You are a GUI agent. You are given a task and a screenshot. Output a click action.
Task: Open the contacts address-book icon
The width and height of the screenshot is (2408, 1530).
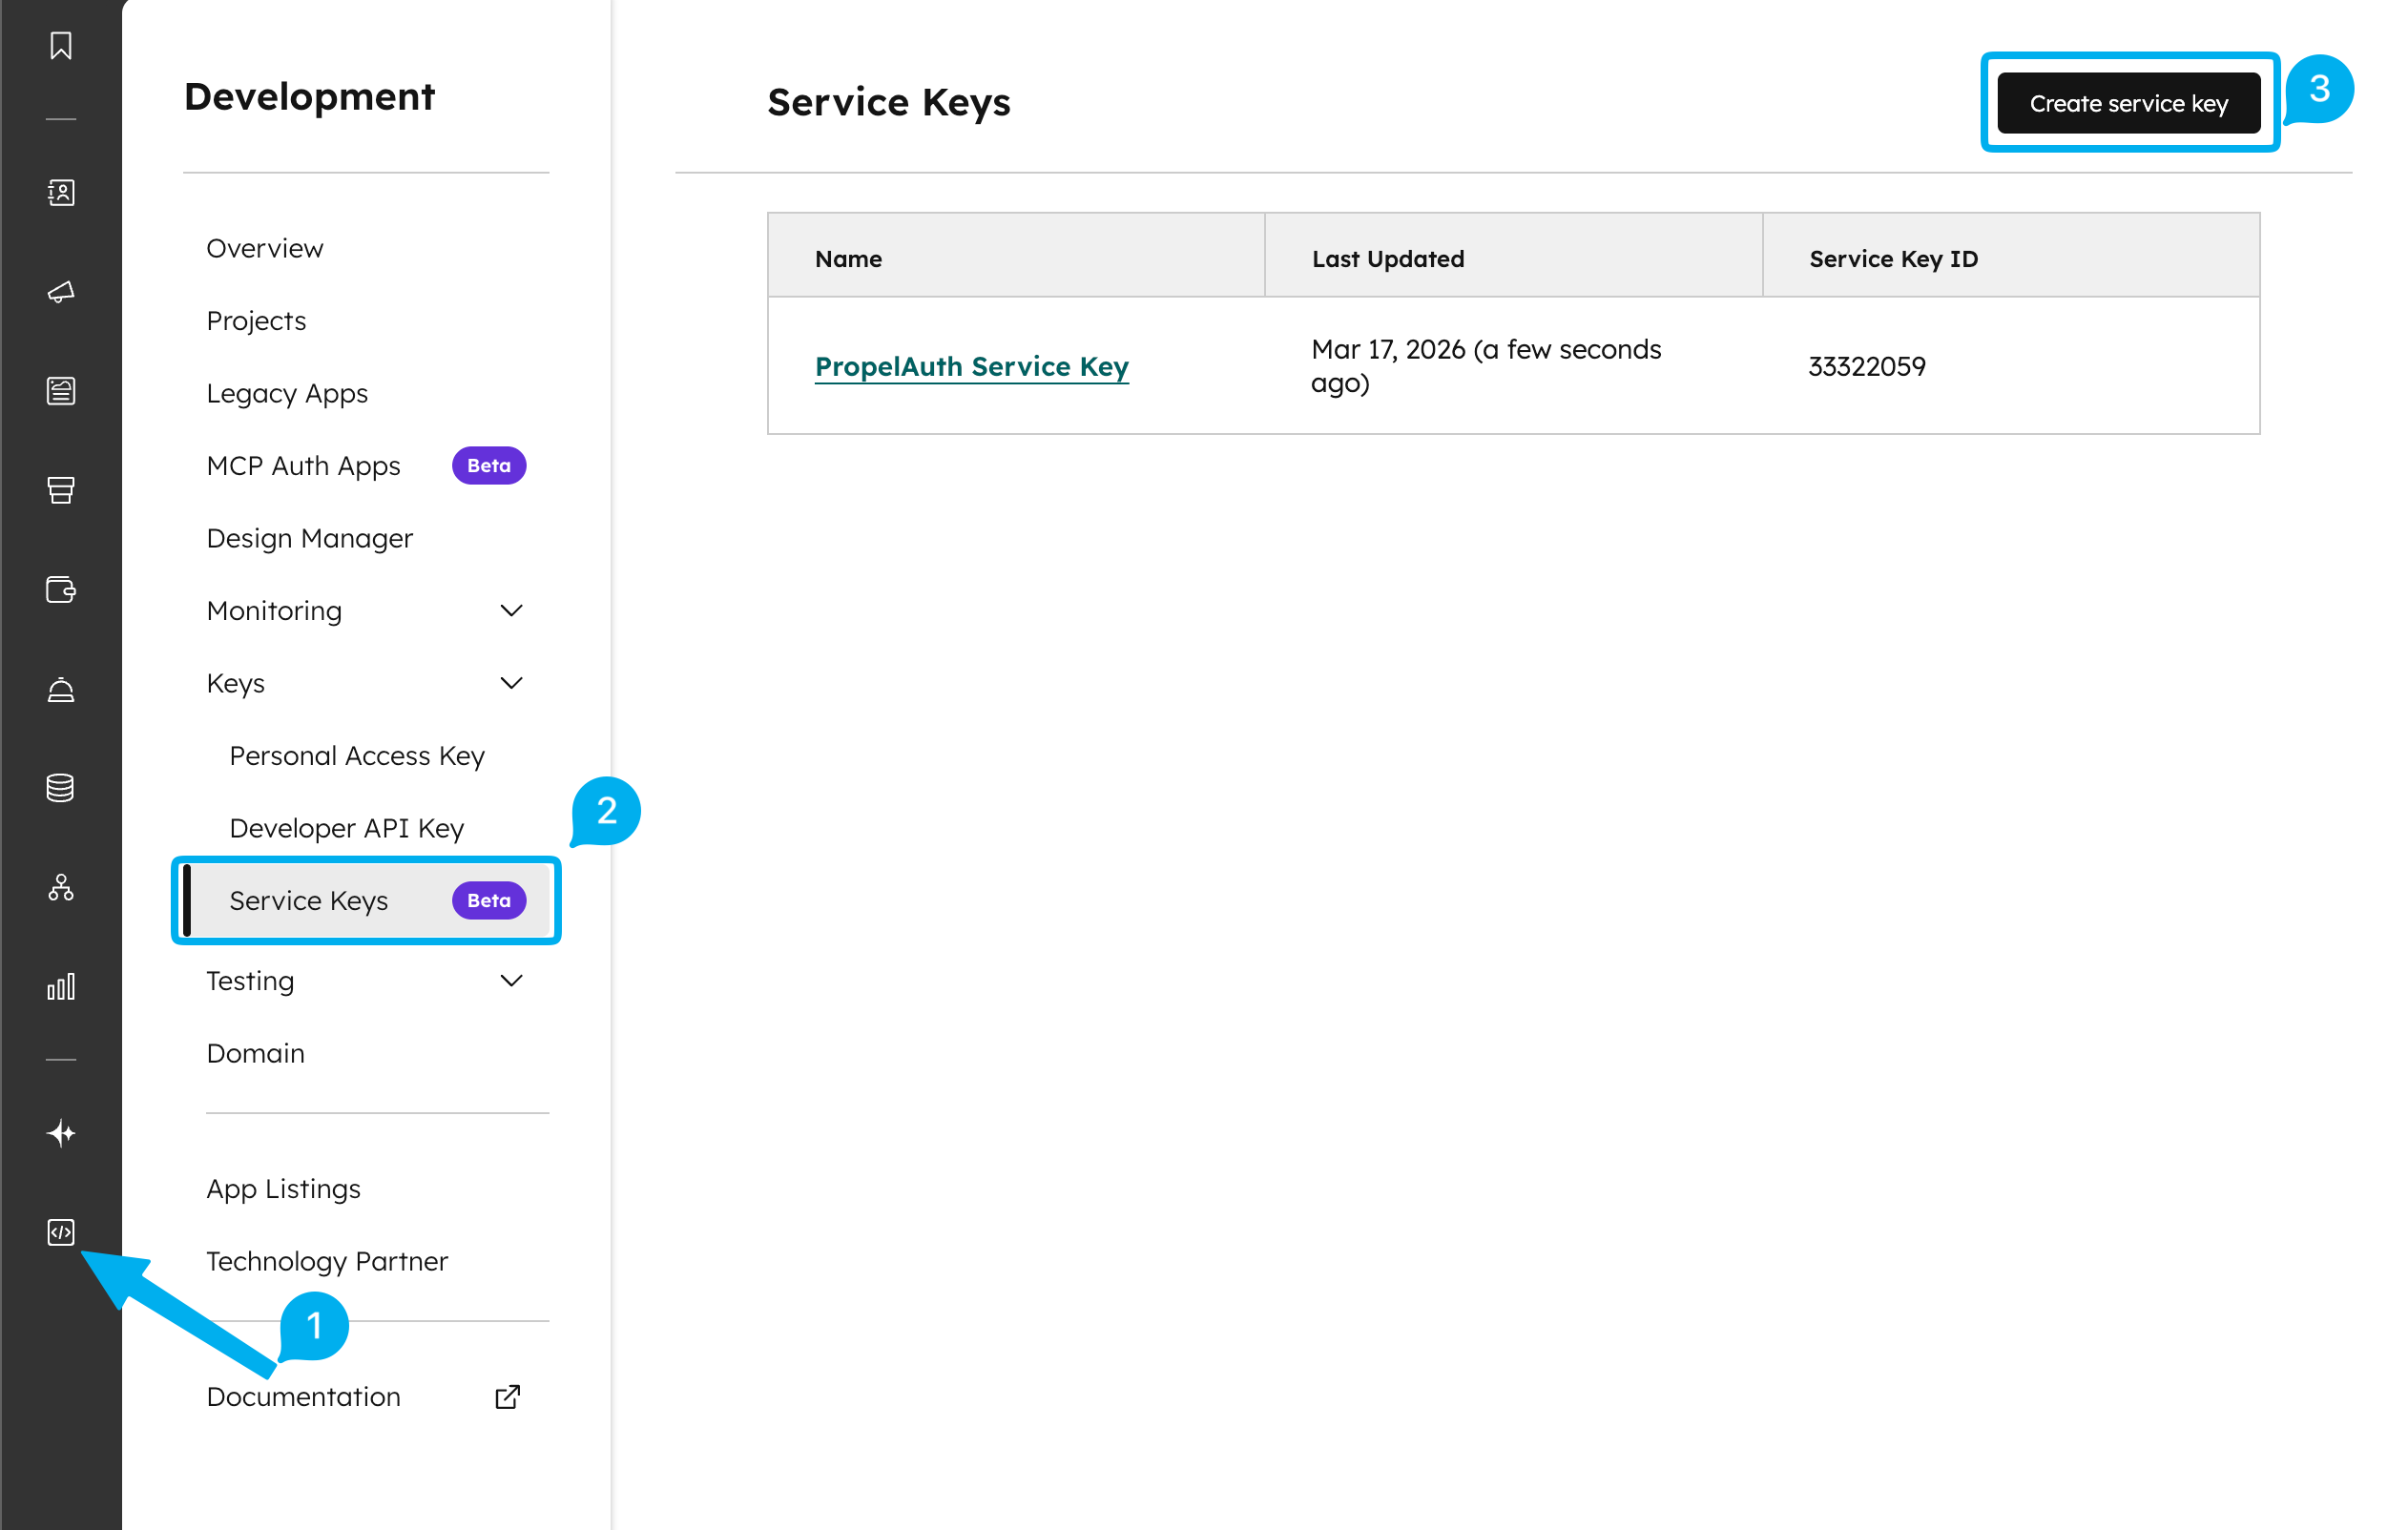60,192
